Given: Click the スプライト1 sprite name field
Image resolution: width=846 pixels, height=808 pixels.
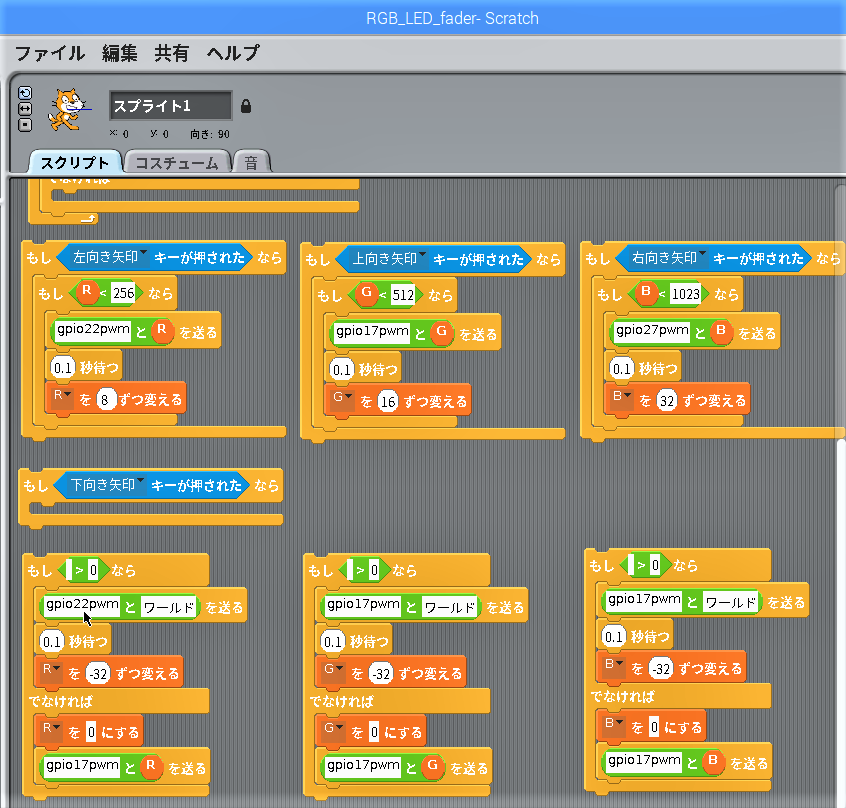Looking at the screenshot, I should [x=170, y=106].
